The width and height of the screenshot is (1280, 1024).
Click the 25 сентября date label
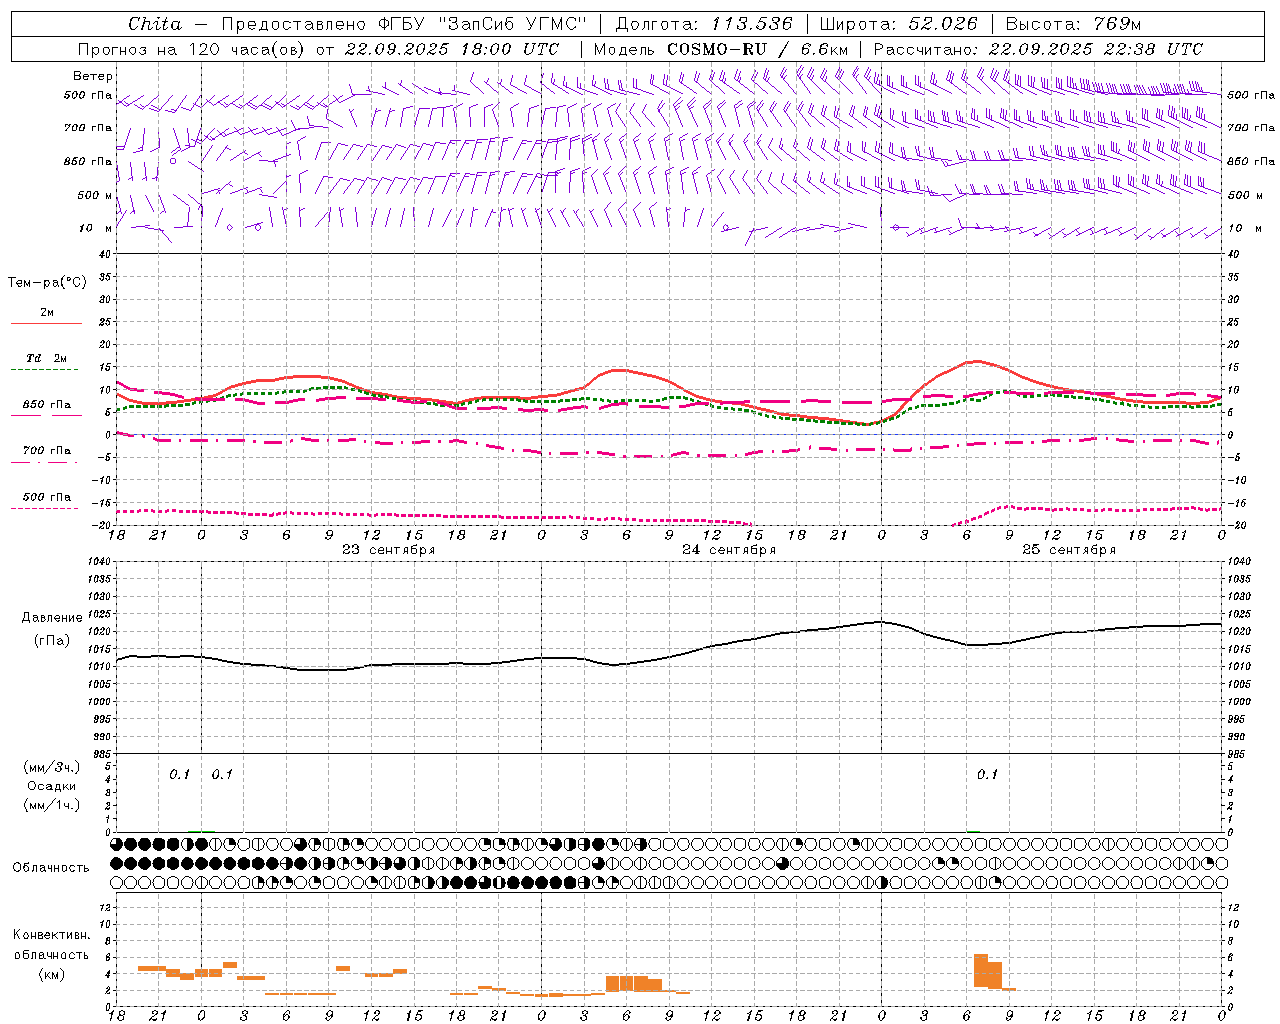click(x=1069, y=550)
